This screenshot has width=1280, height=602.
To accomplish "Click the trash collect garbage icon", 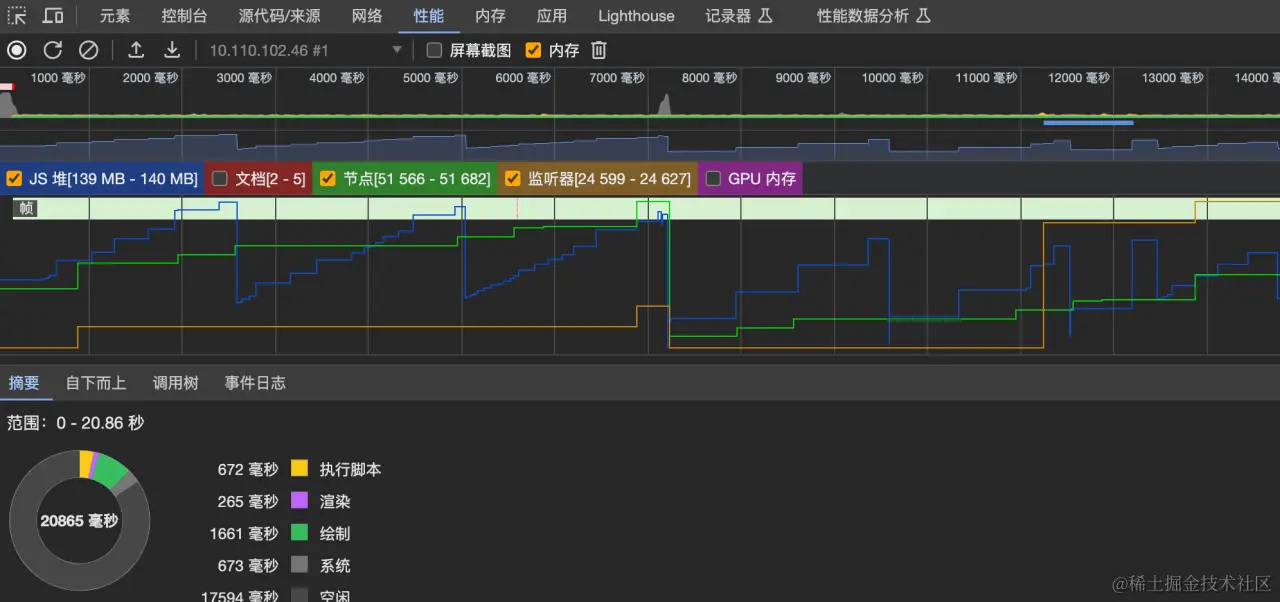I will pyautogui.click(x=599, y=50).
